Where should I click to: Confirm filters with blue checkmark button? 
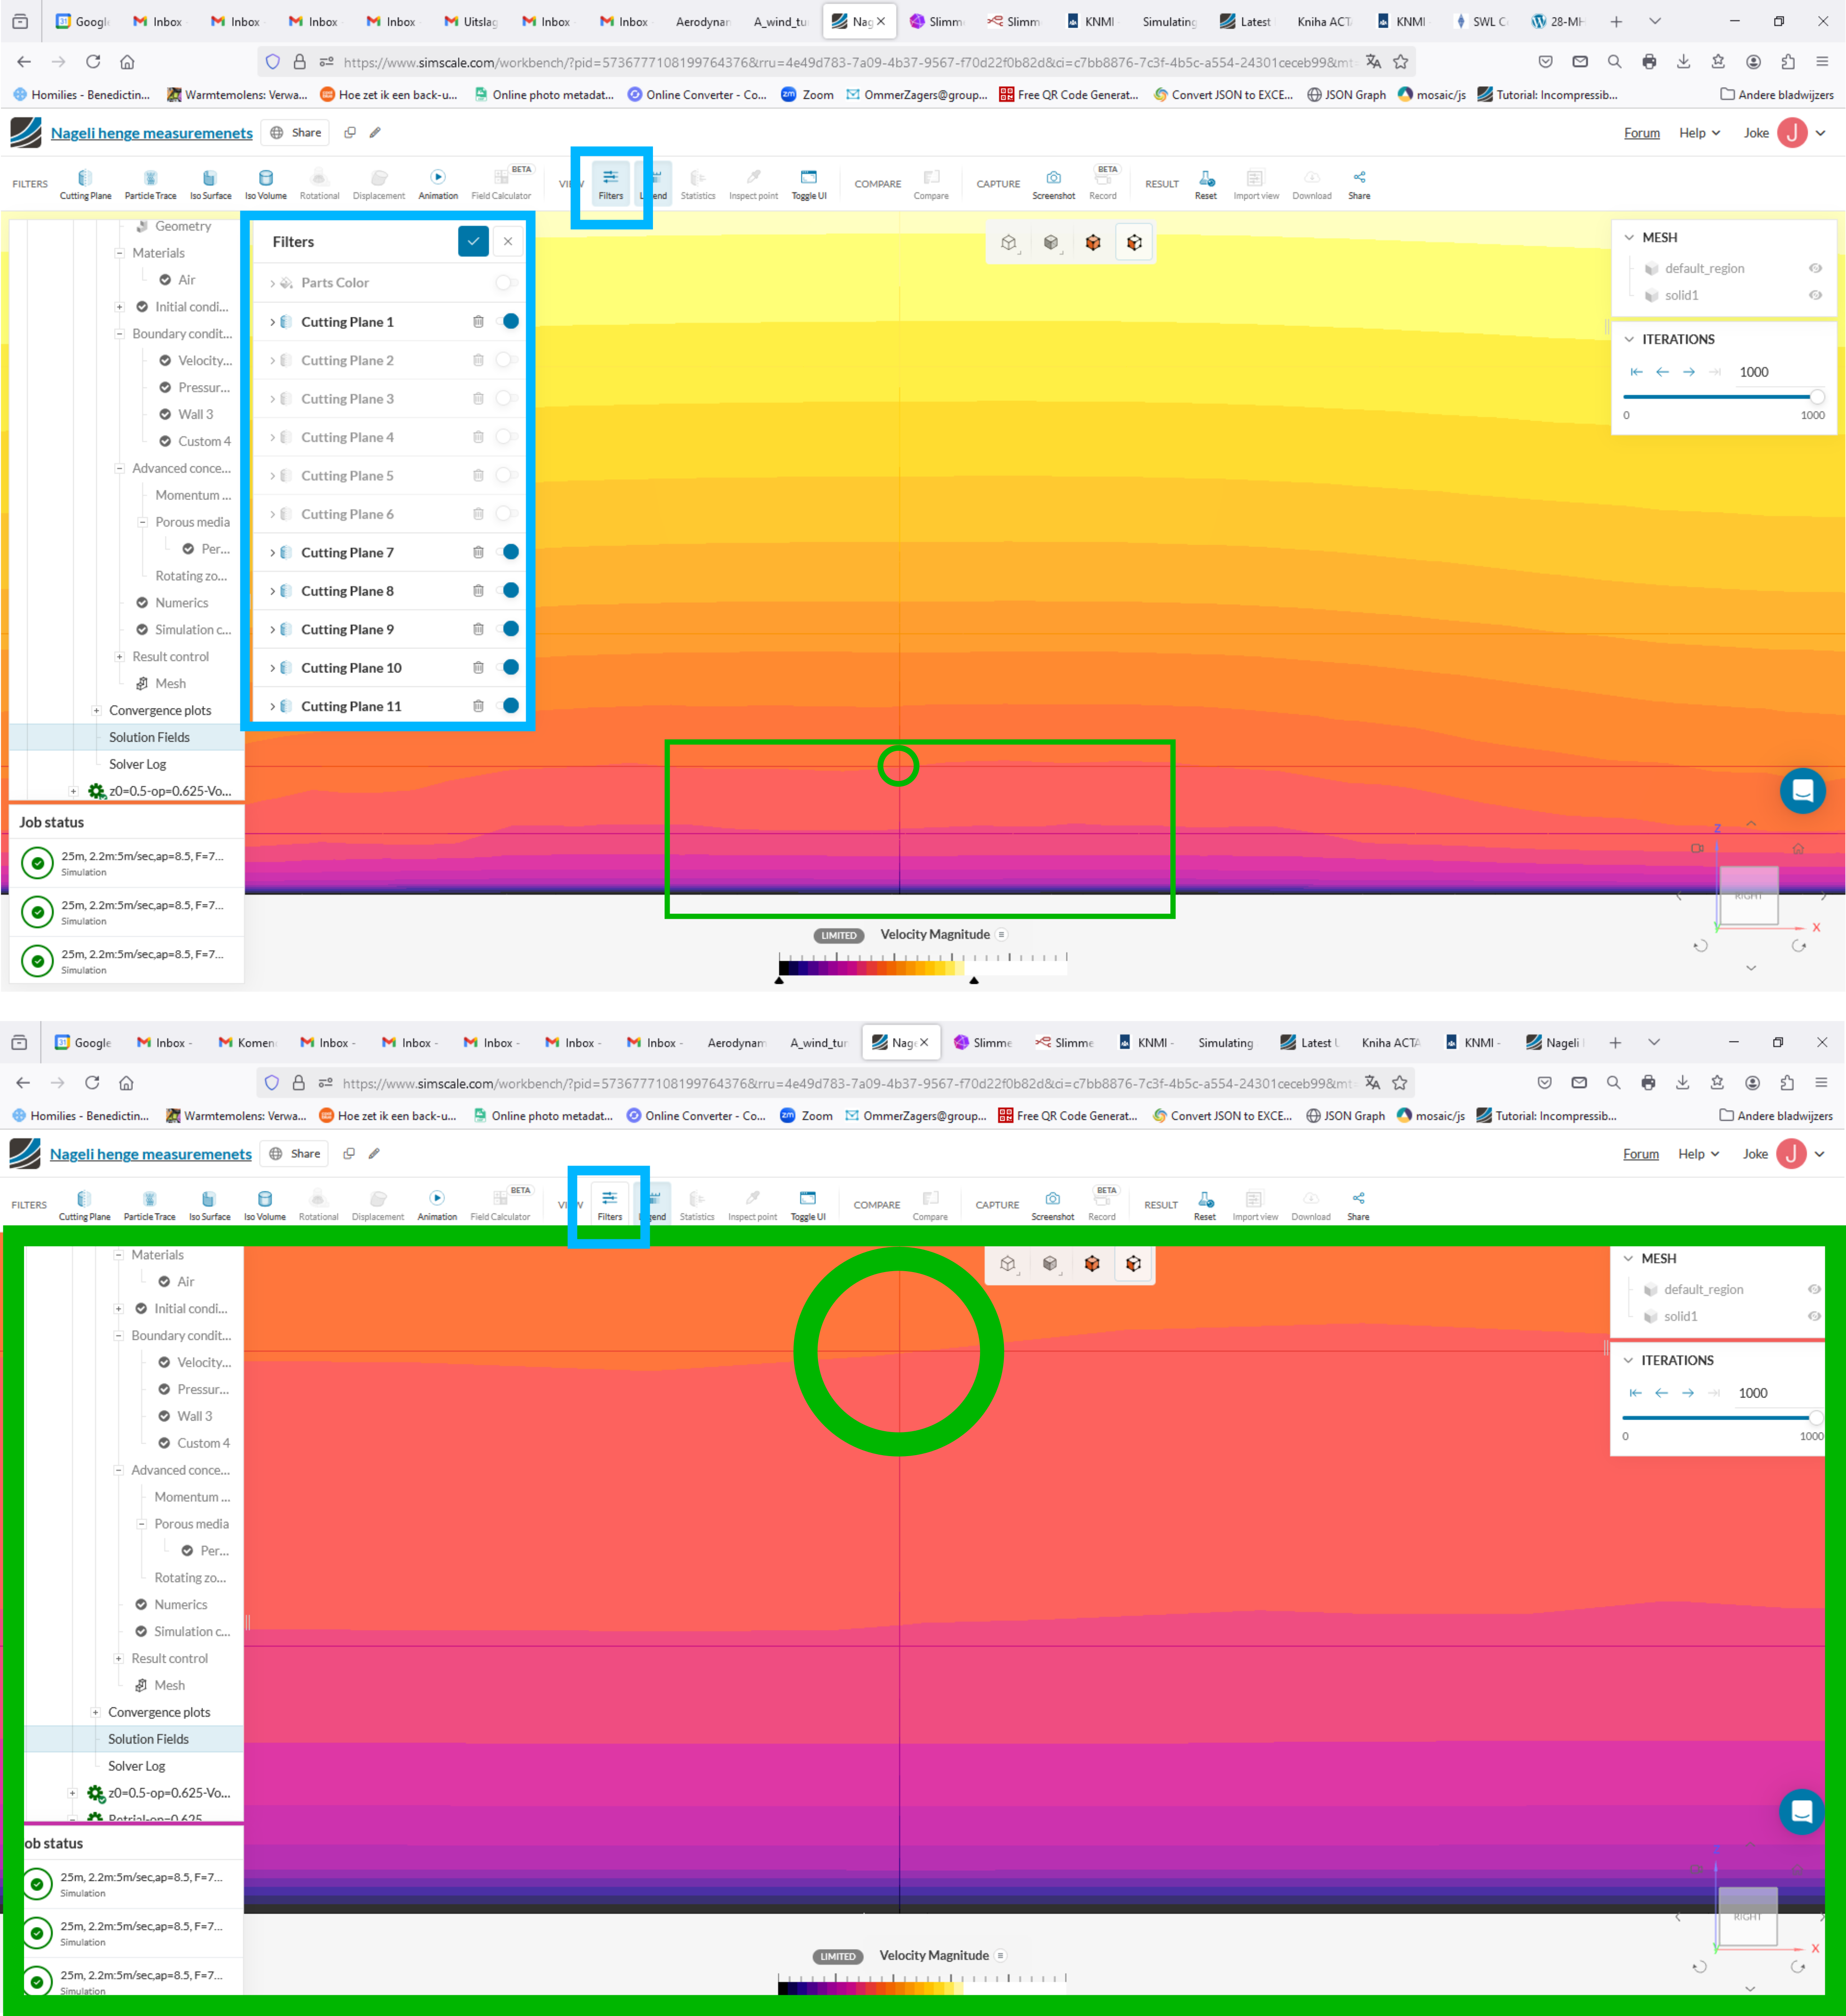click(x=473, y=241)
